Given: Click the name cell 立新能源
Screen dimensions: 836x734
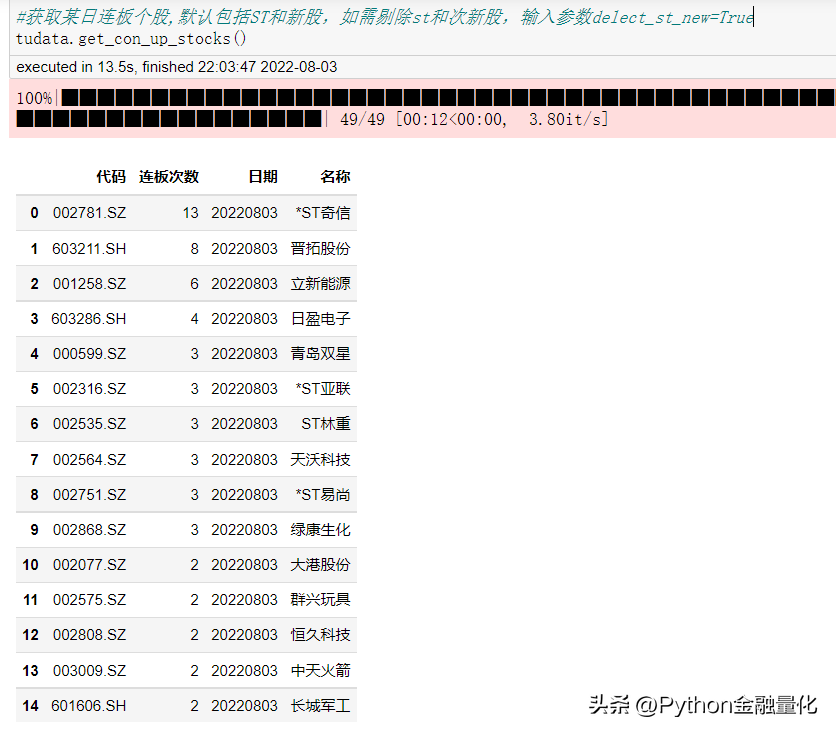Looking at the screenshot, I should [320, 284].
